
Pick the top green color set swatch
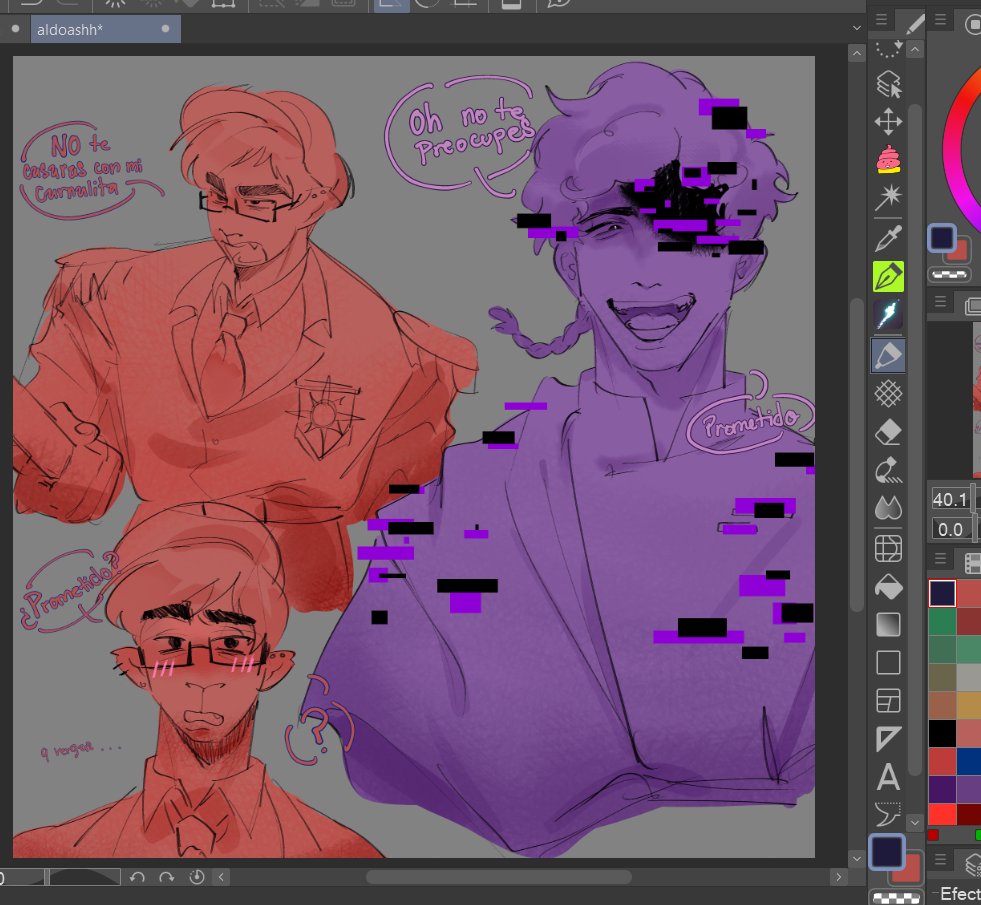(942, 622)
